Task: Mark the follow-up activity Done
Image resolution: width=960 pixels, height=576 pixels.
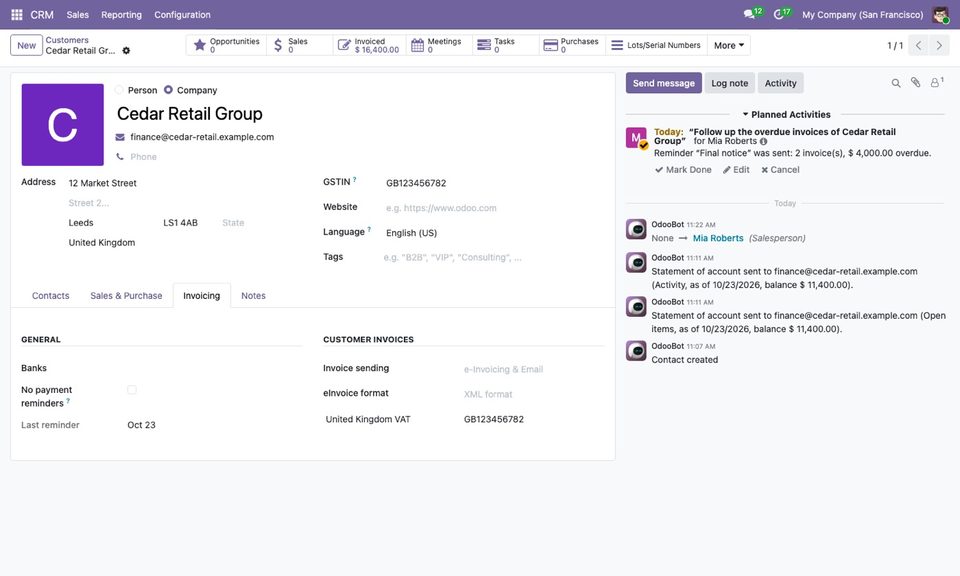Action: click(x=683, y=170)
